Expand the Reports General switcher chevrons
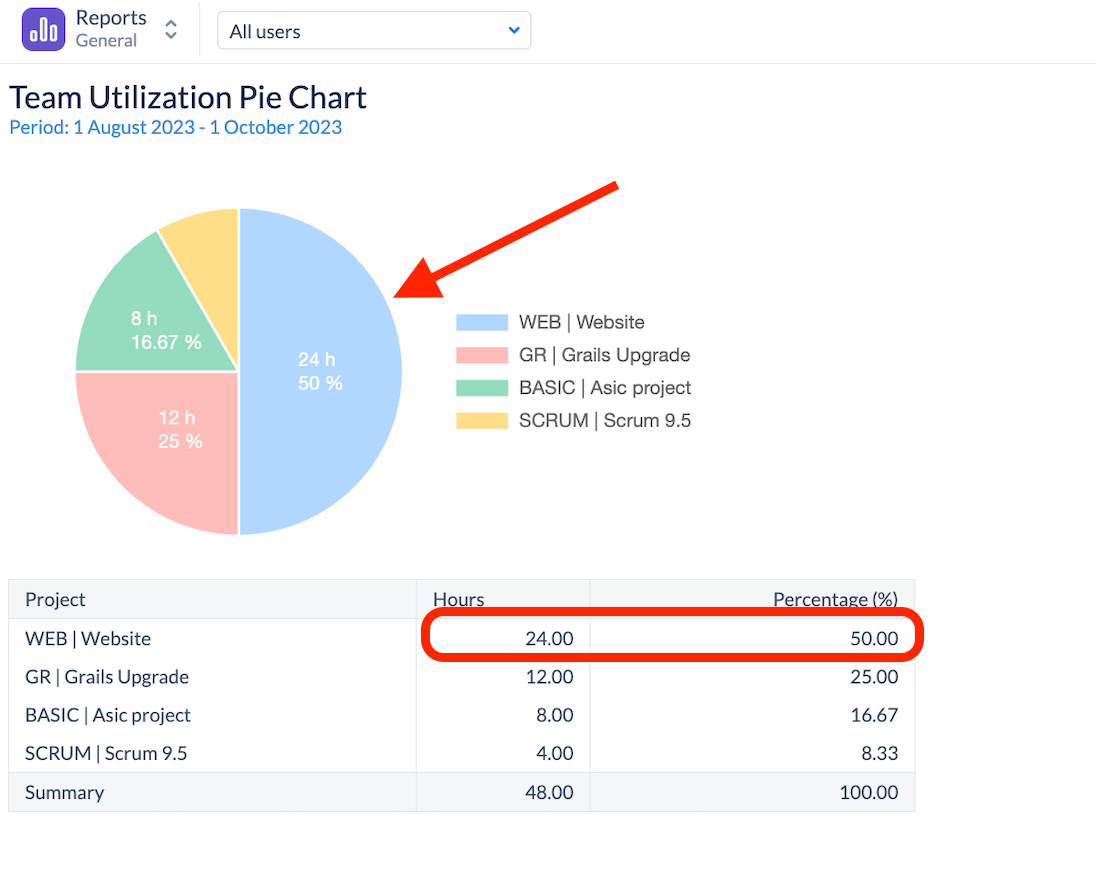1096x872 pixels. pos(171,30)
